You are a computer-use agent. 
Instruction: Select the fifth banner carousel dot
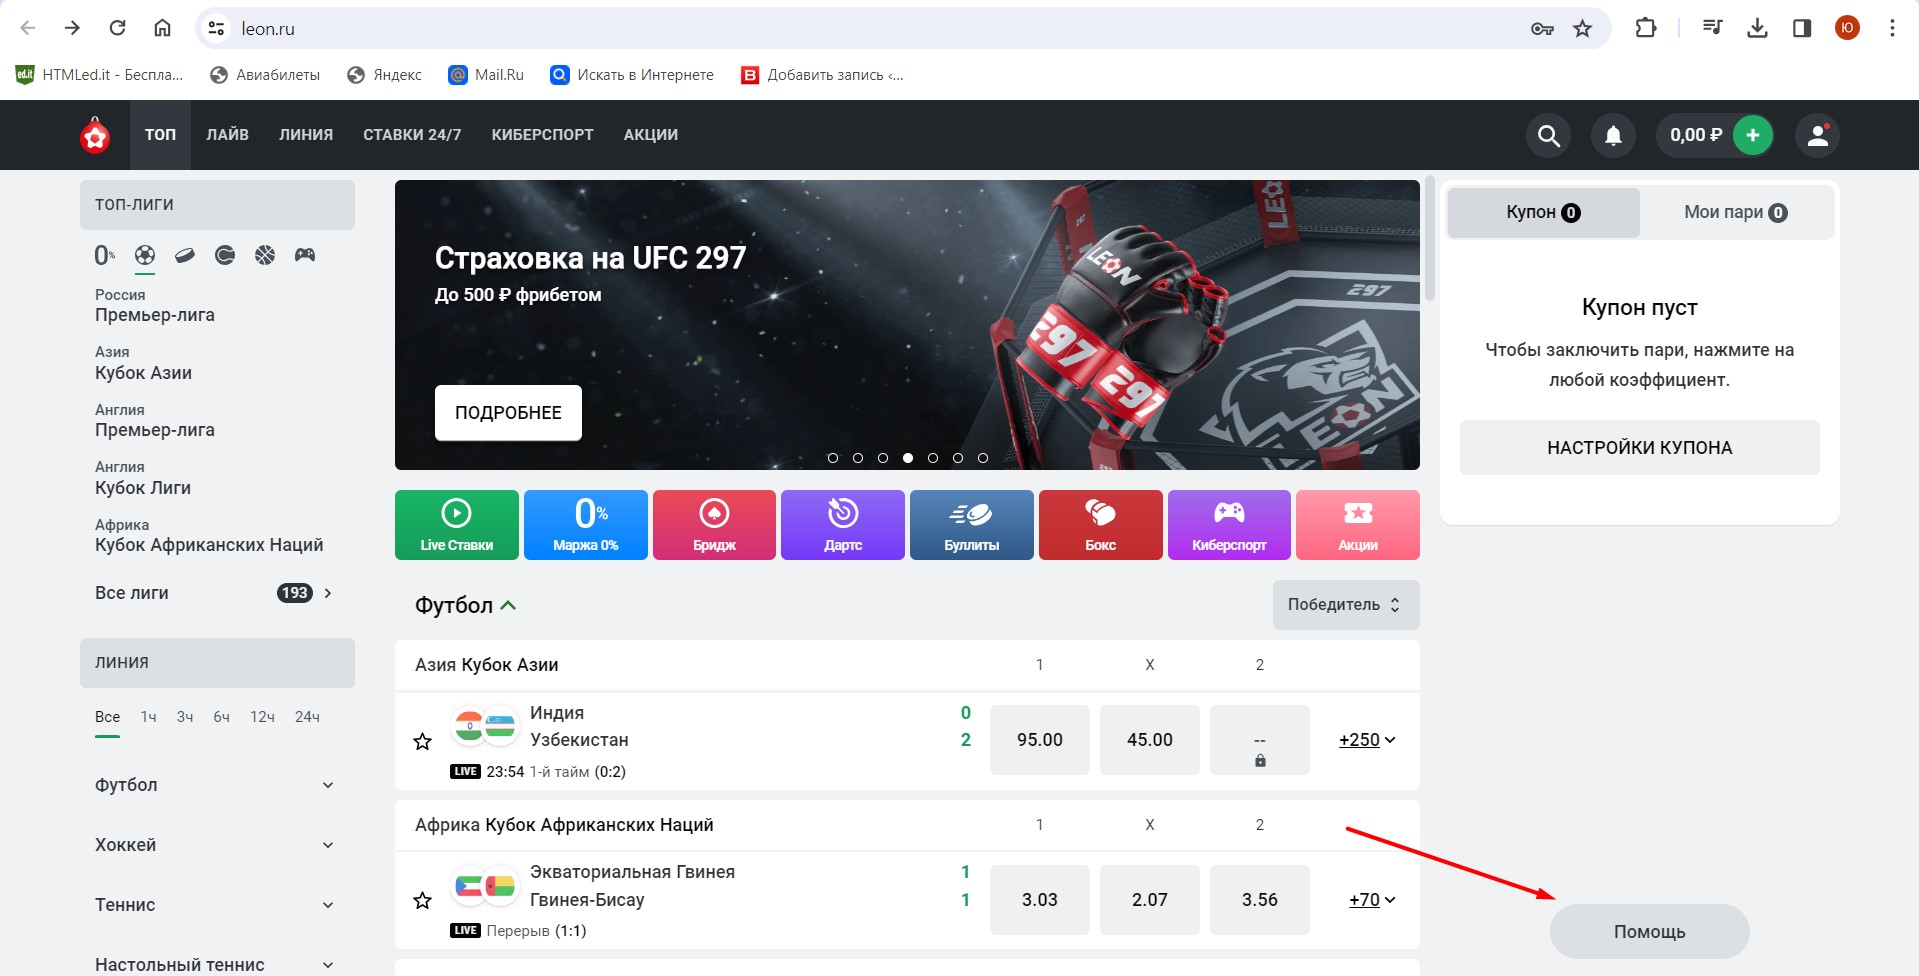933,458
